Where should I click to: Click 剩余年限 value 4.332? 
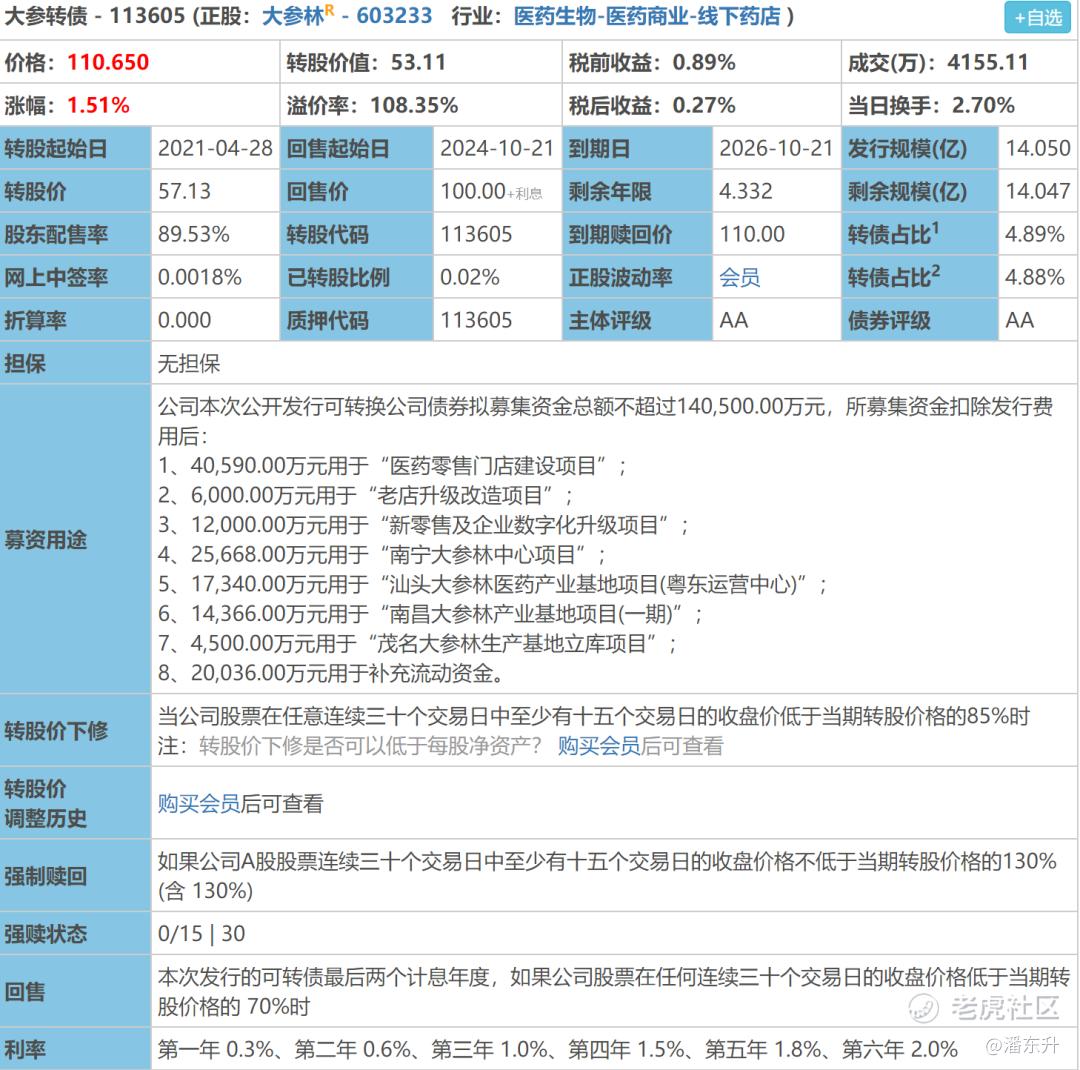point(746,191)
